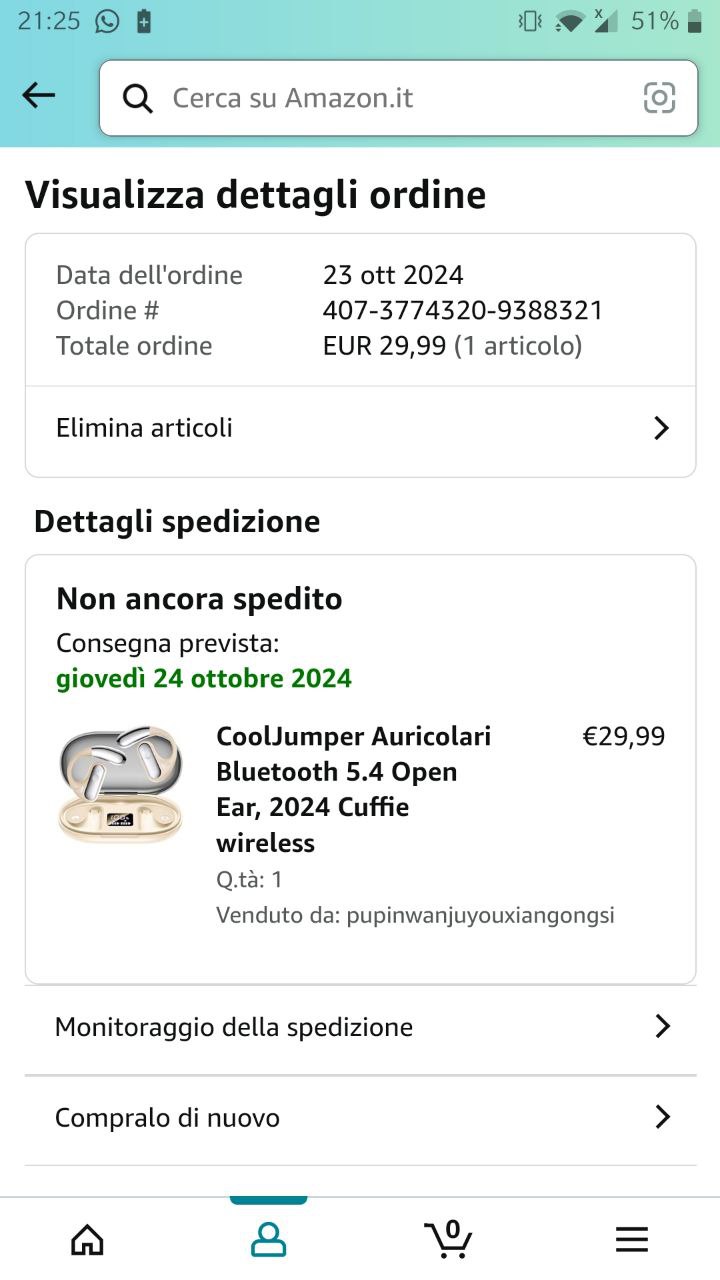Image resolution: width=720 pixels, height=1280 pixels.
Task: Open CoolJumper Auricolari product title link
Action: (353, 789)
